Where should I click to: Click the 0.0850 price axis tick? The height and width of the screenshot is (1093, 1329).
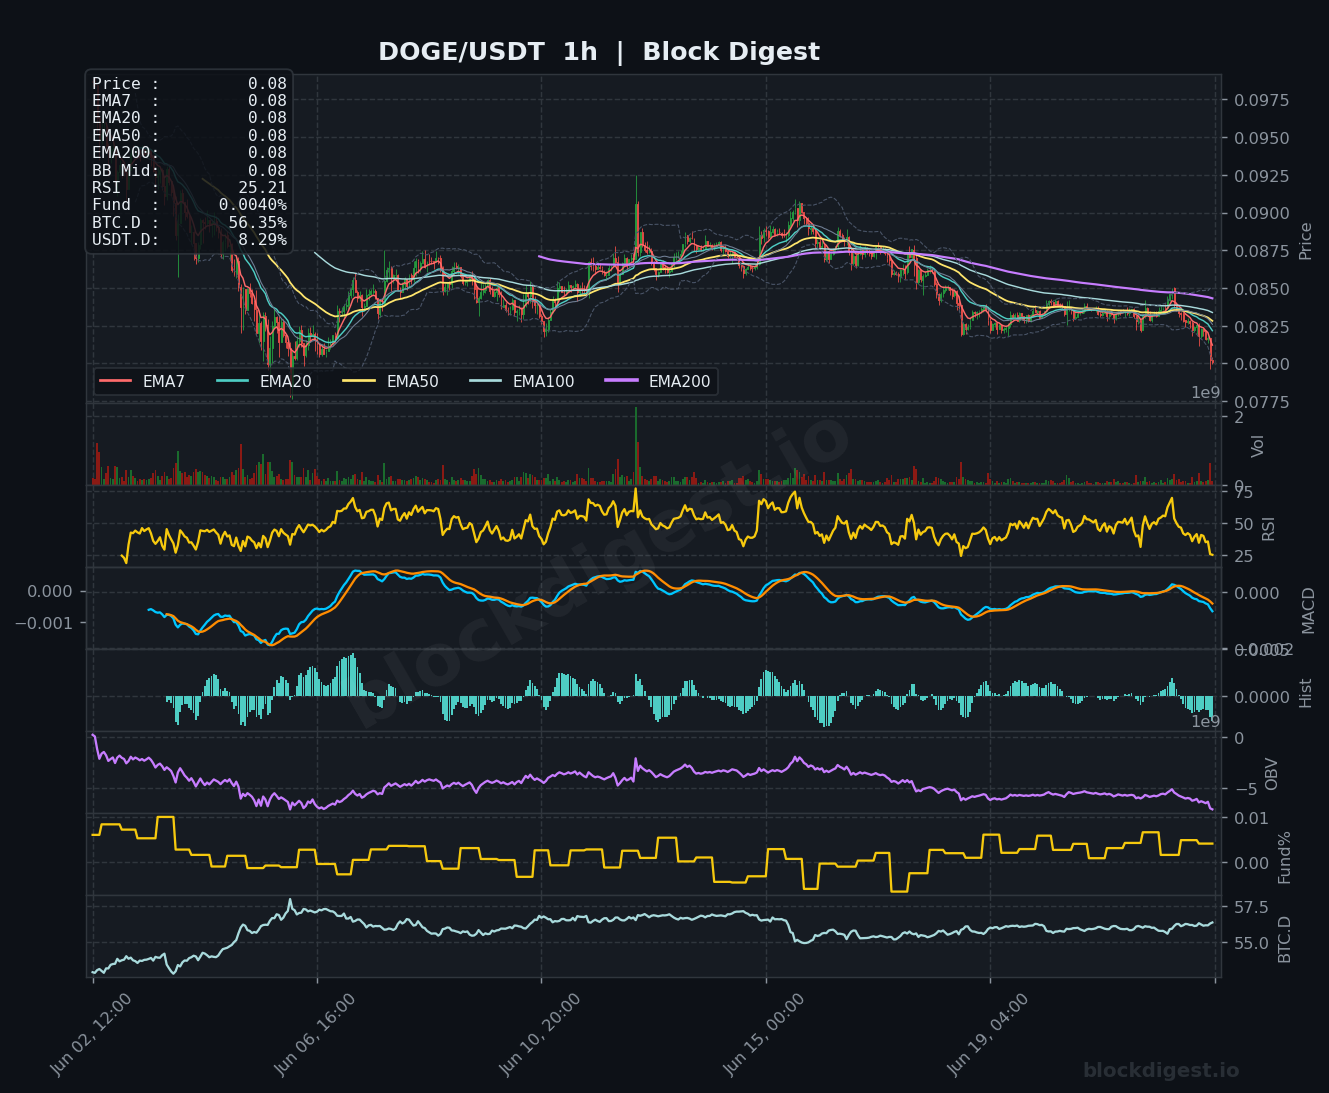point(1261,289)
